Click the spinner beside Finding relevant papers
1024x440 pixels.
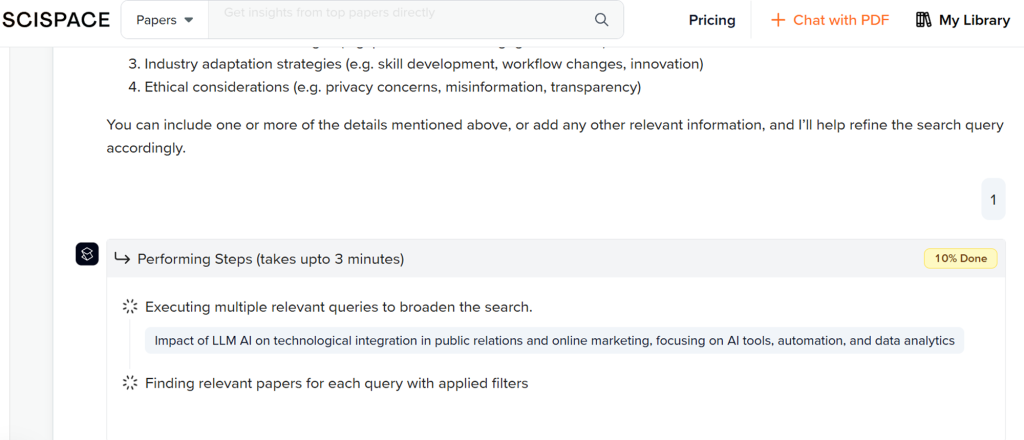(x=129, y=383)
